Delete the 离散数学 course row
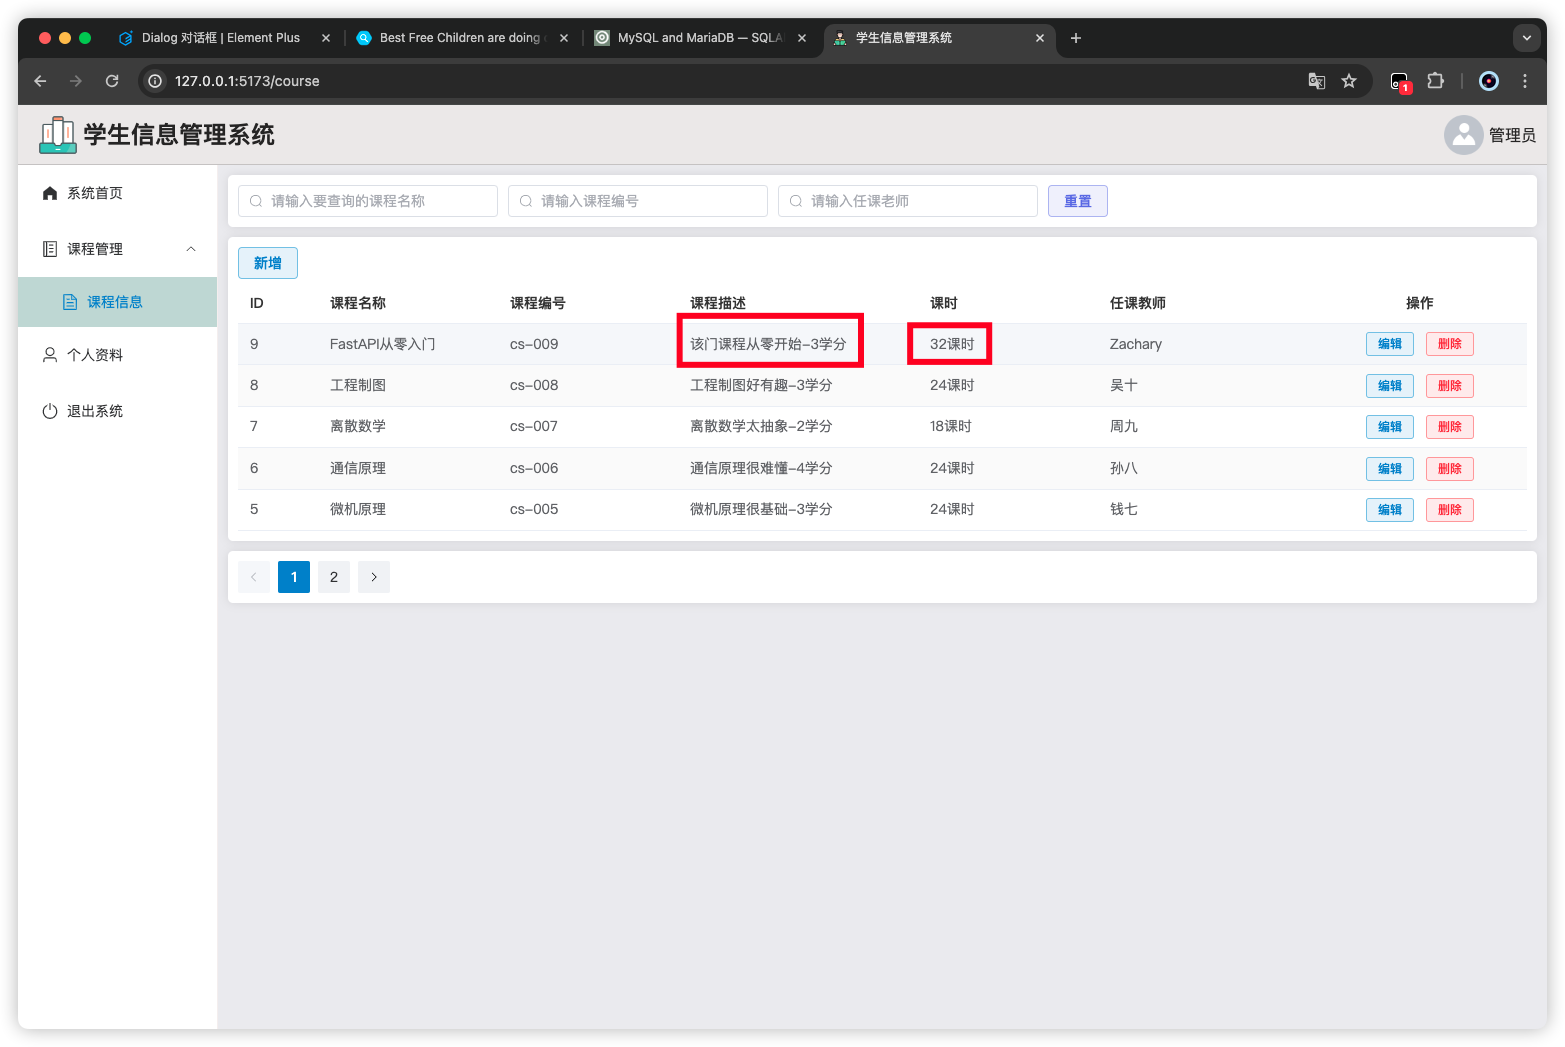1565x1047 pixels. tap(1450, 427)
